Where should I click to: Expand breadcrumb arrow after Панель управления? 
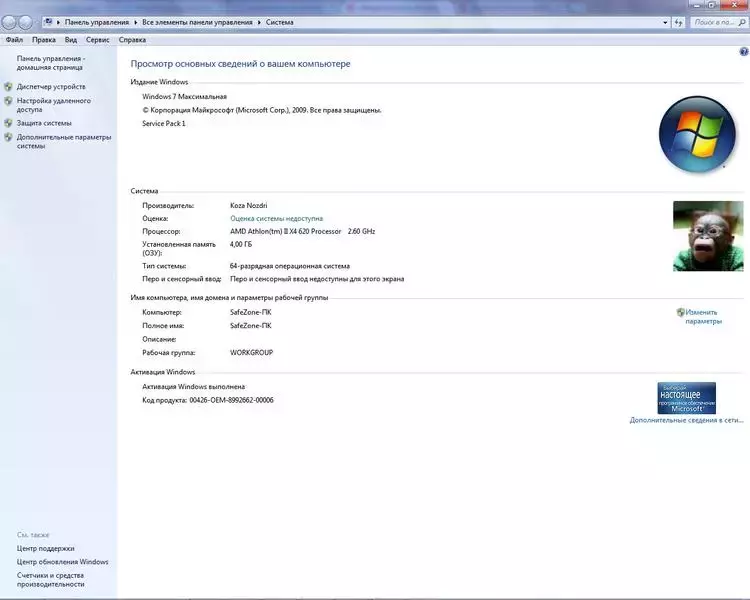[x=135, y=22]
